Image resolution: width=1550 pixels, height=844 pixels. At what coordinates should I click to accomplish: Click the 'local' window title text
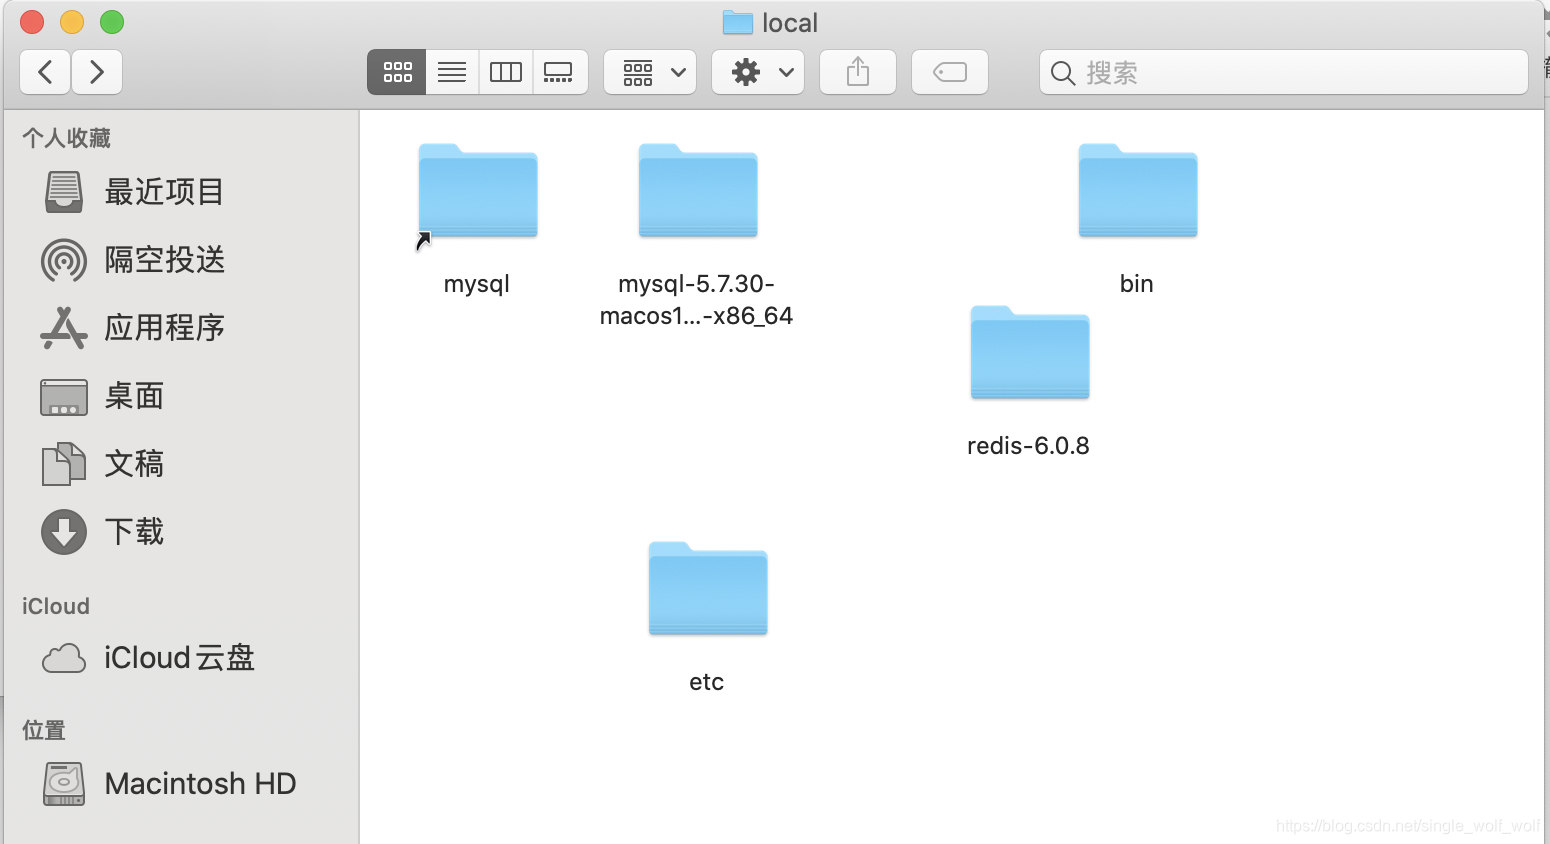tap(790, 23)
